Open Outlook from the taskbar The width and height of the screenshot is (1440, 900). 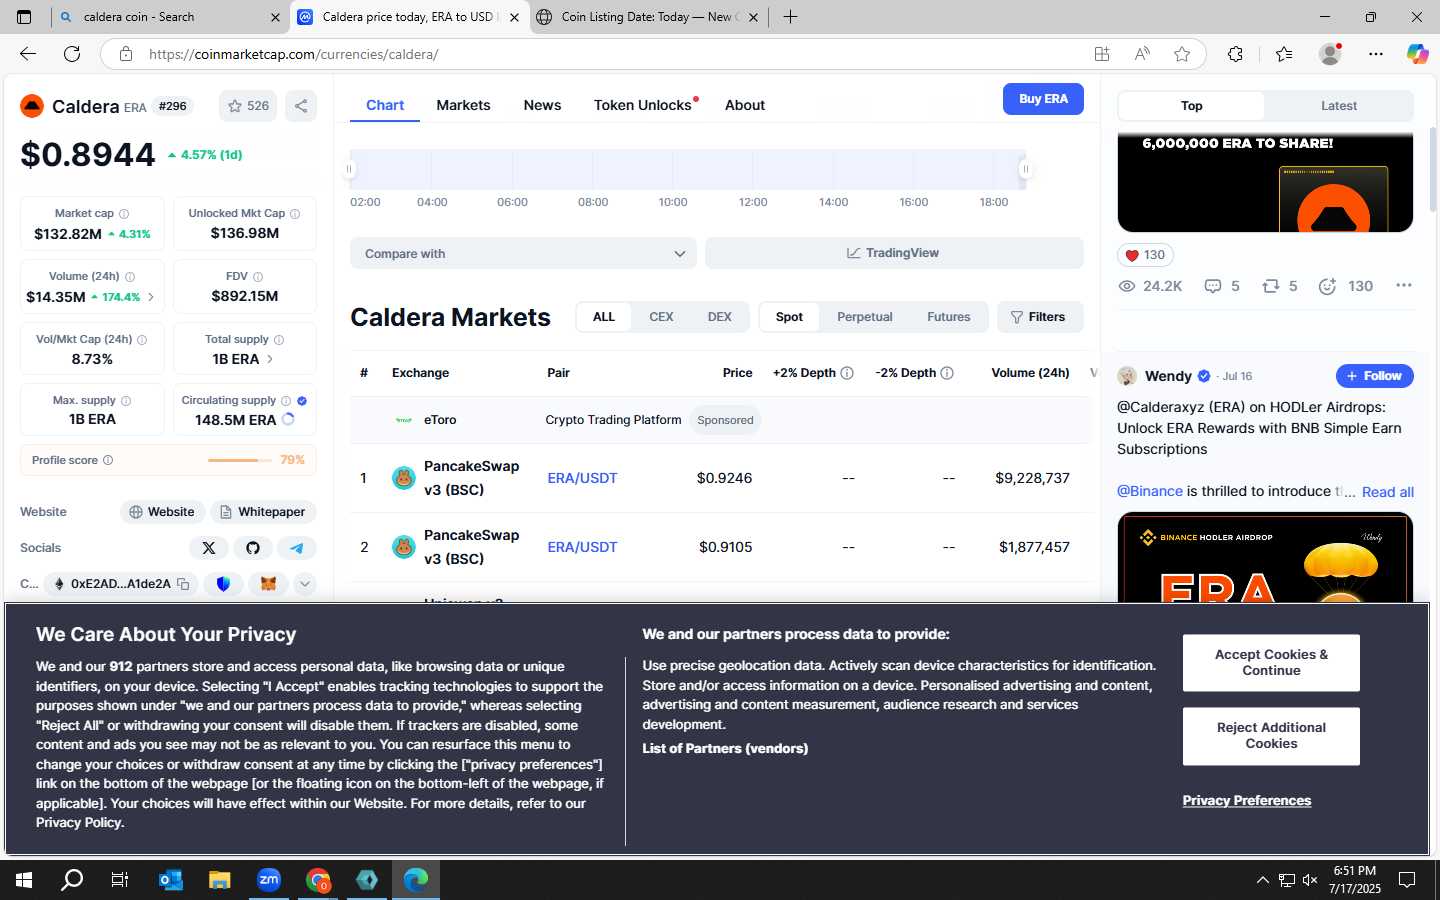(171, 880)
